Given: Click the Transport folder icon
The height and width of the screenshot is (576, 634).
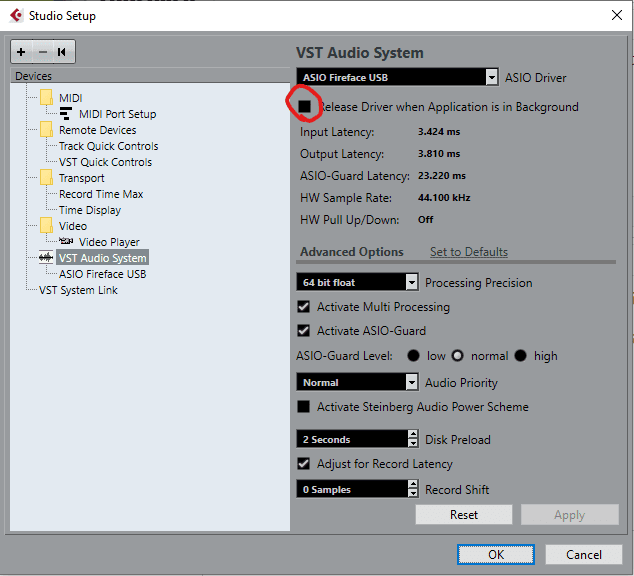Looking at the screenshot, I should click(46, 178).
